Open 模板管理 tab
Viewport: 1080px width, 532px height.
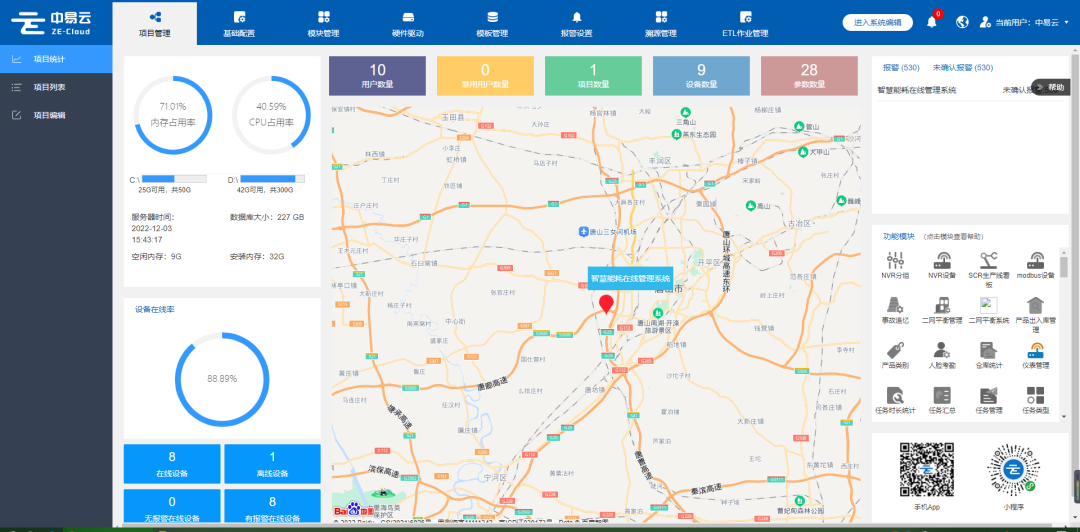click(x=492, y=23)
